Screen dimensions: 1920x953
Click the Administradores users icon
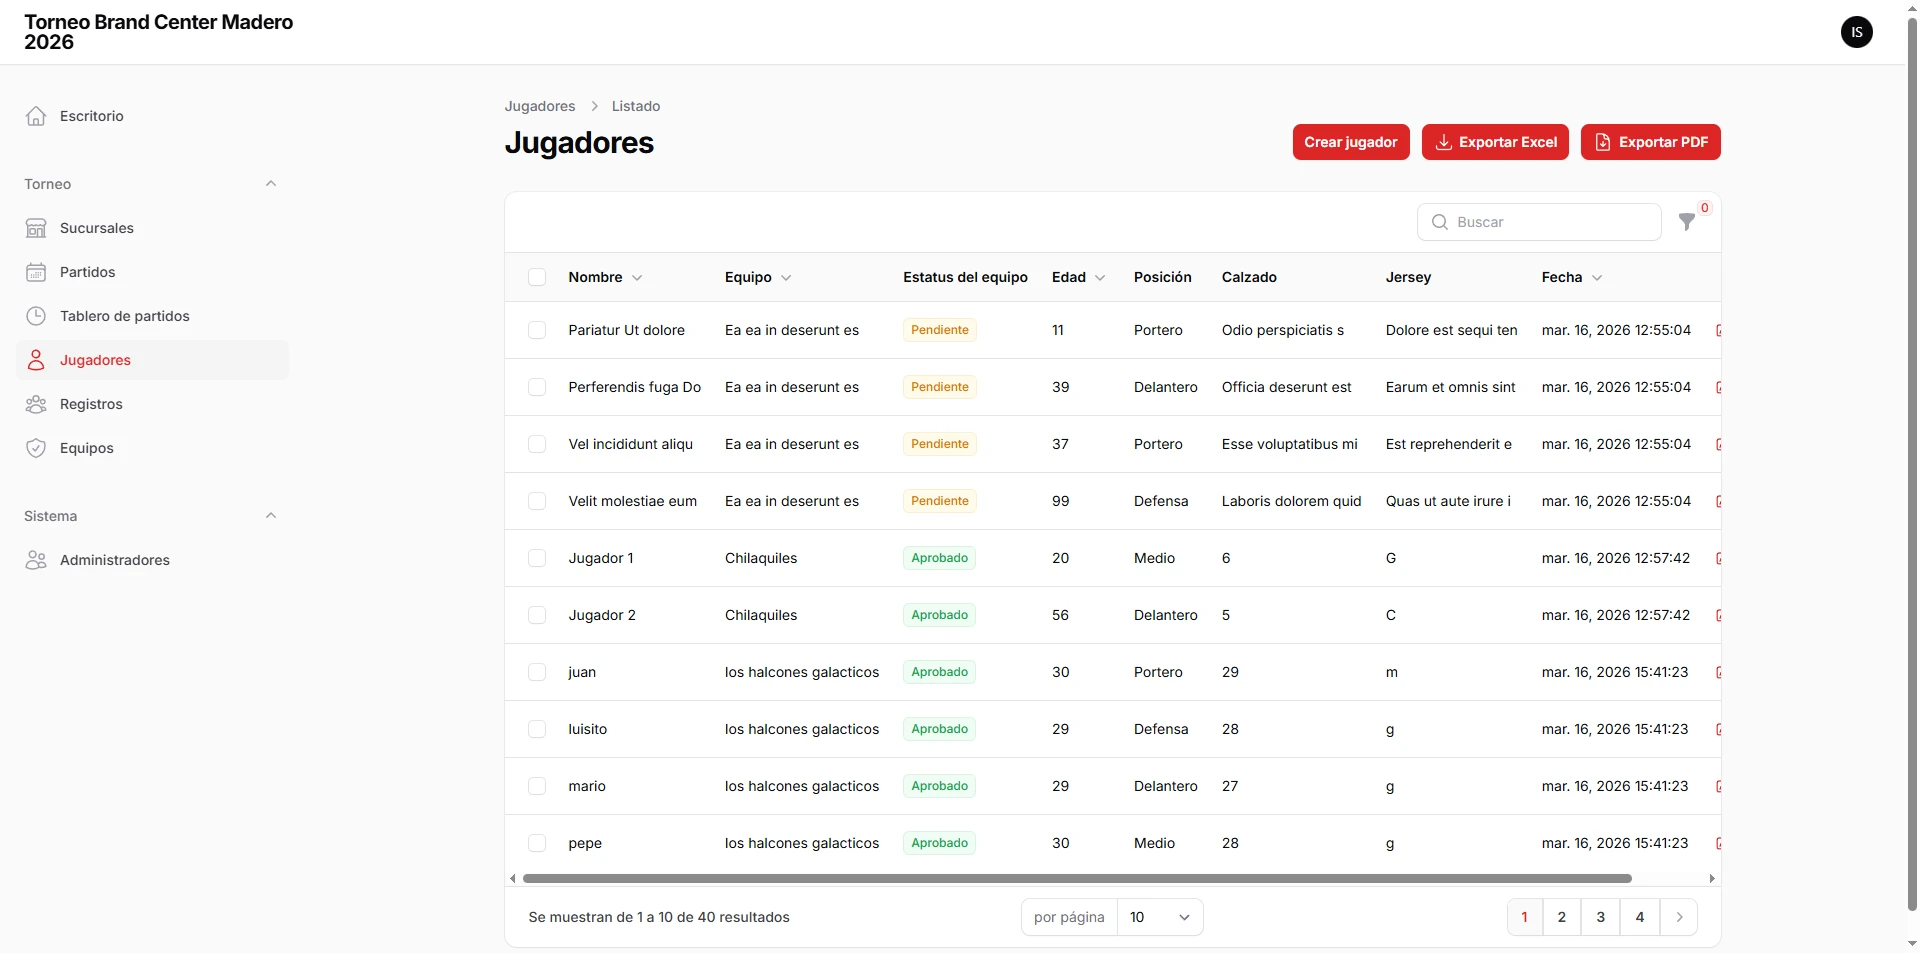coord(36,560)
